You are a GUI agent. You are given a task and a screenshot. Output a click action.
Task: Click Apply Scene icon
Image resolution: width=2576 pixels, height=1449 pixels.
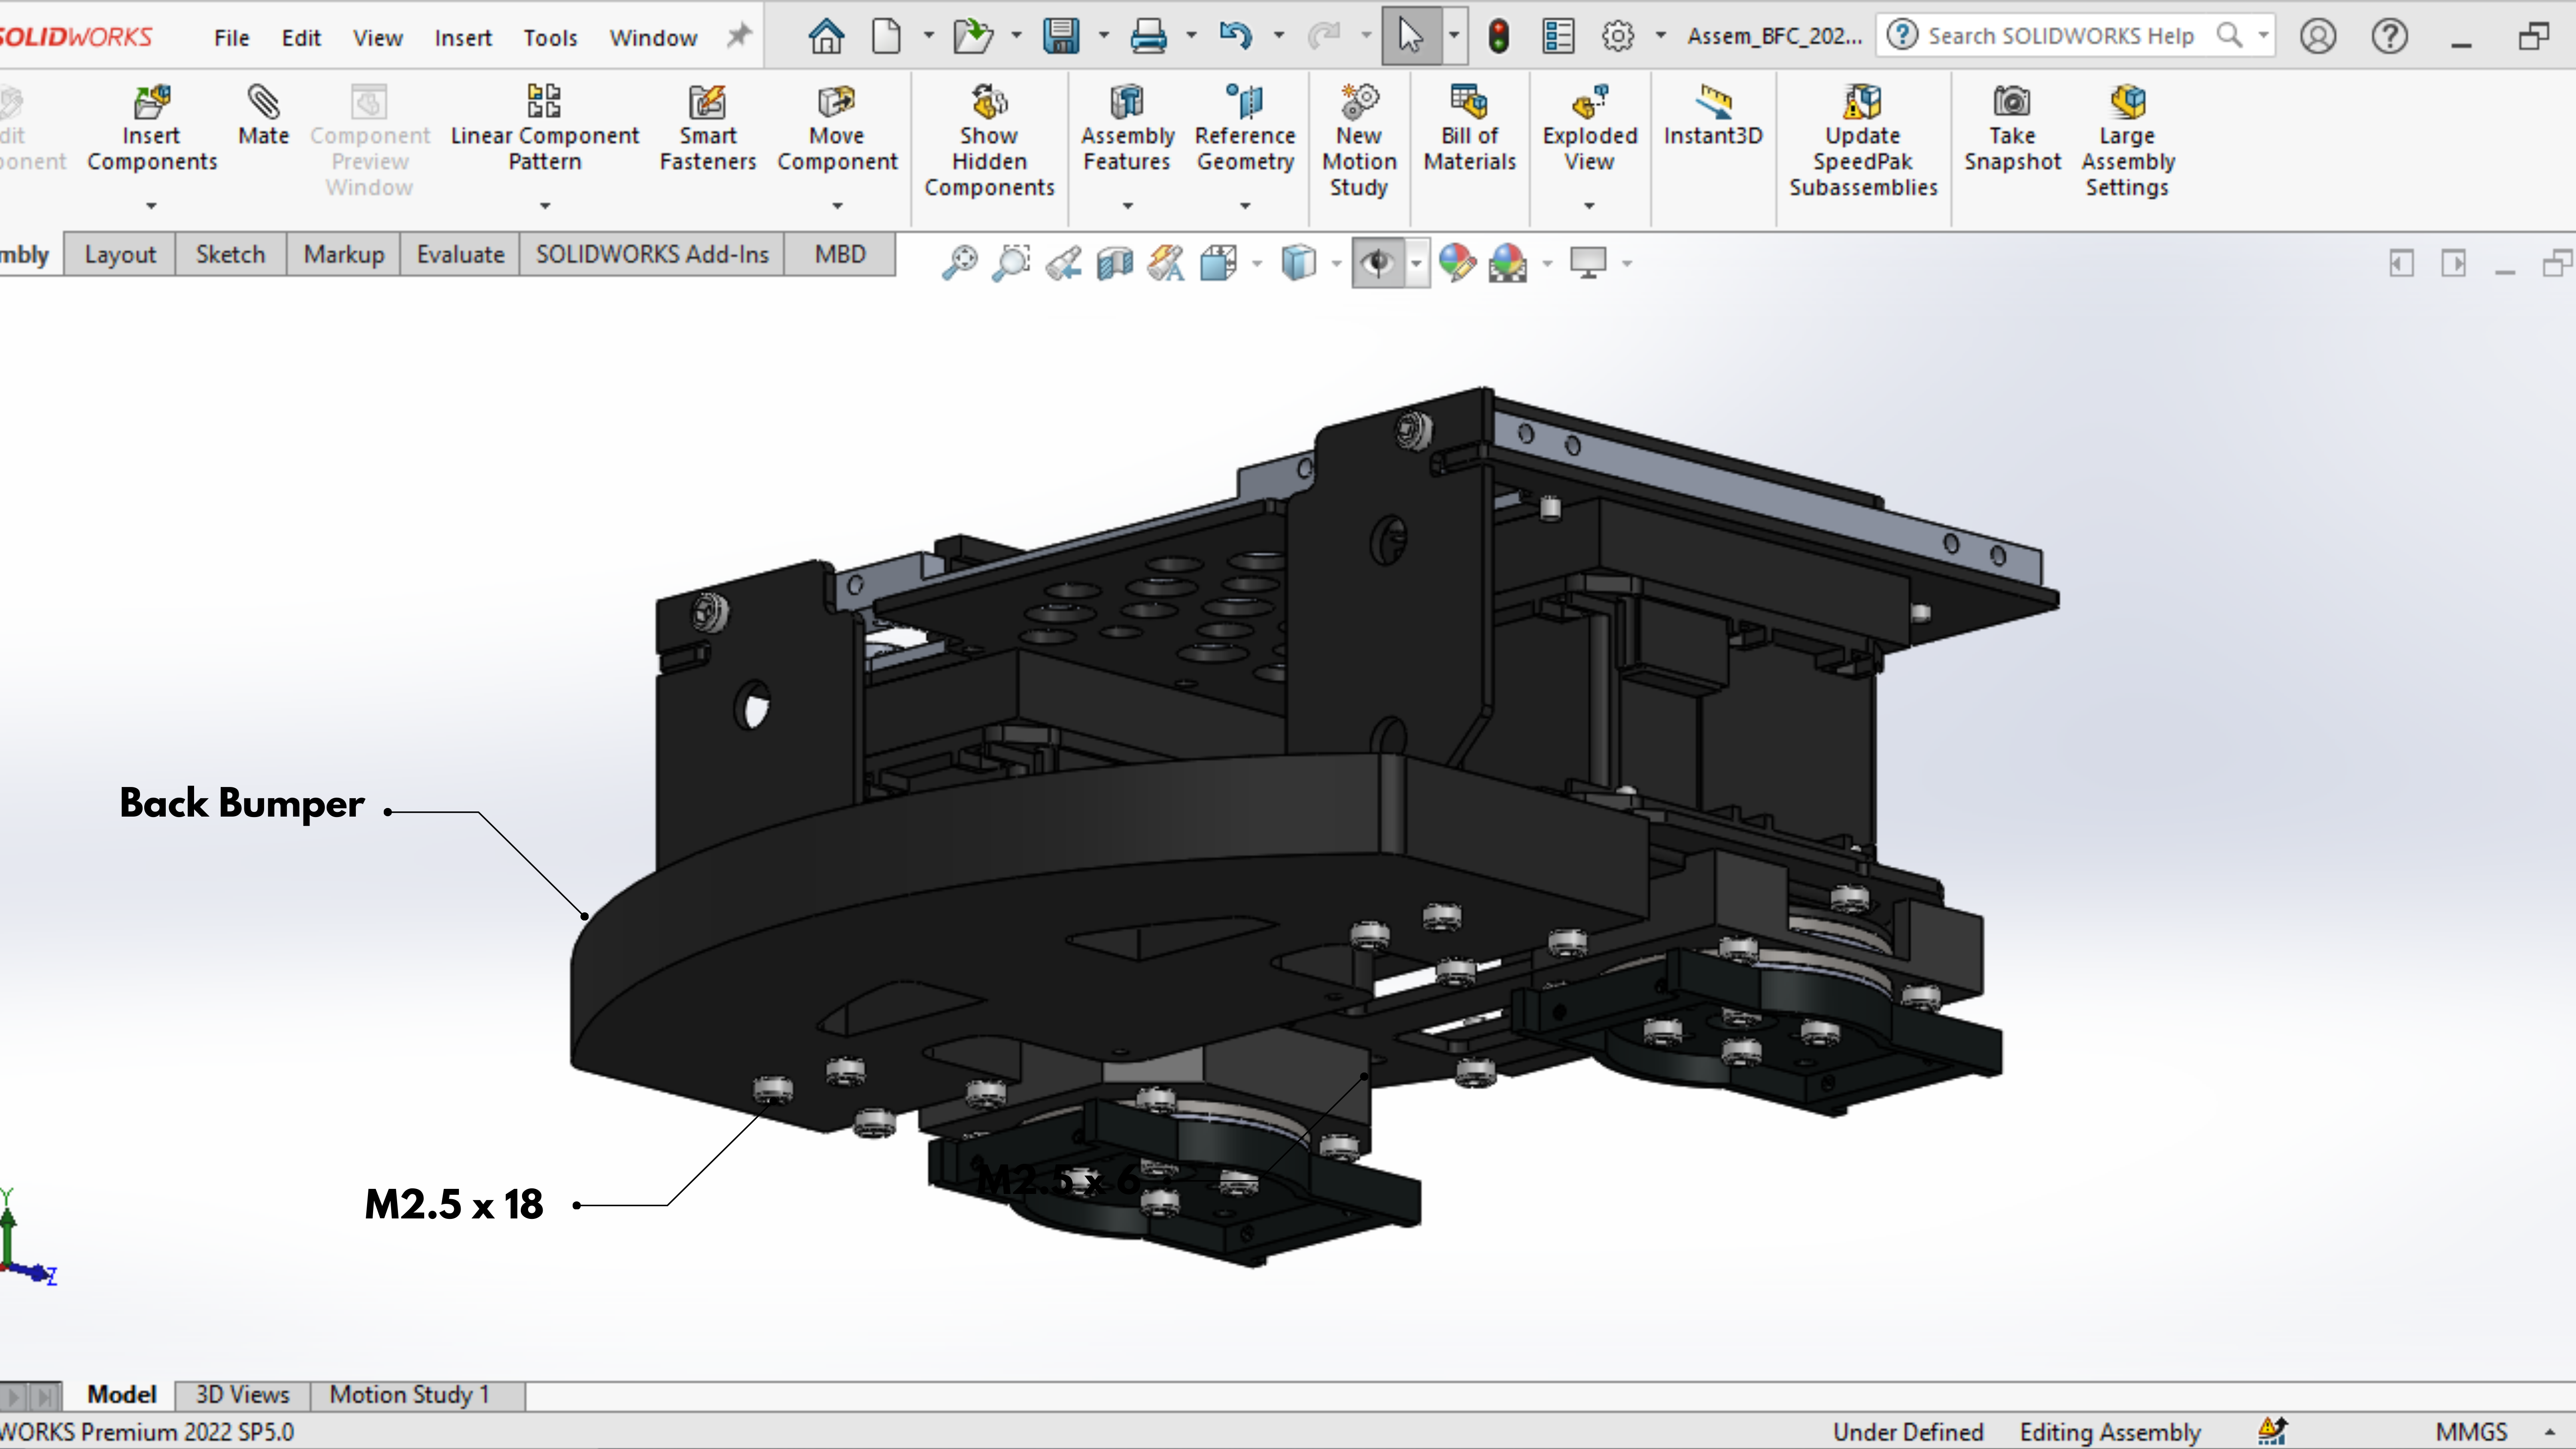pos(1508,263)
